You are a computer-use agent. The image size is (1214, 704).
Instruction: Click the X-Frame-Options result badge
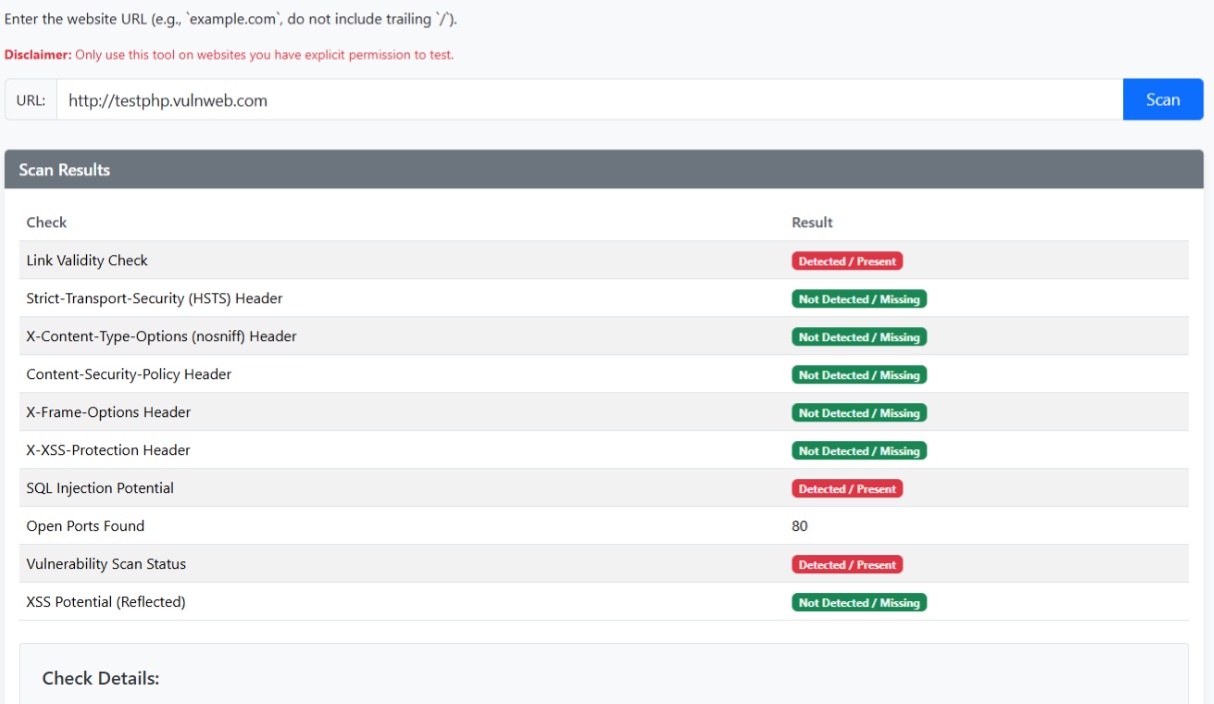[x=859, y=413]
